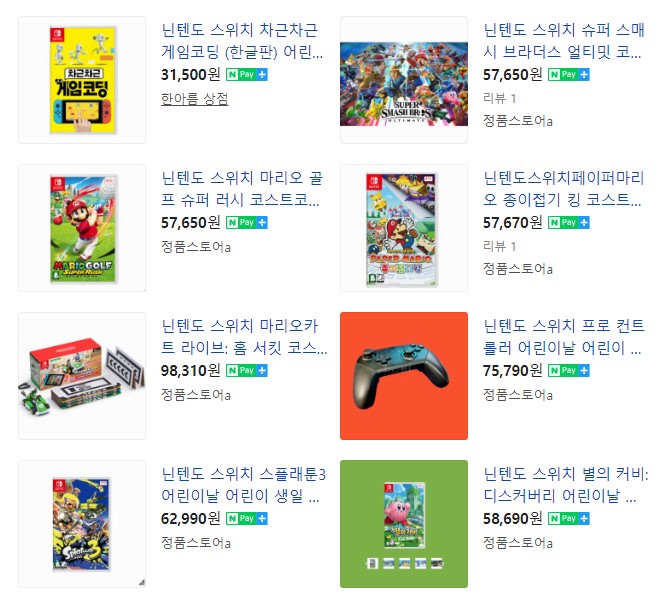This screenshot has height=600, width=666.
Task: Click the NPay badge beside the 75,790원 price
Action: [569, 371]
